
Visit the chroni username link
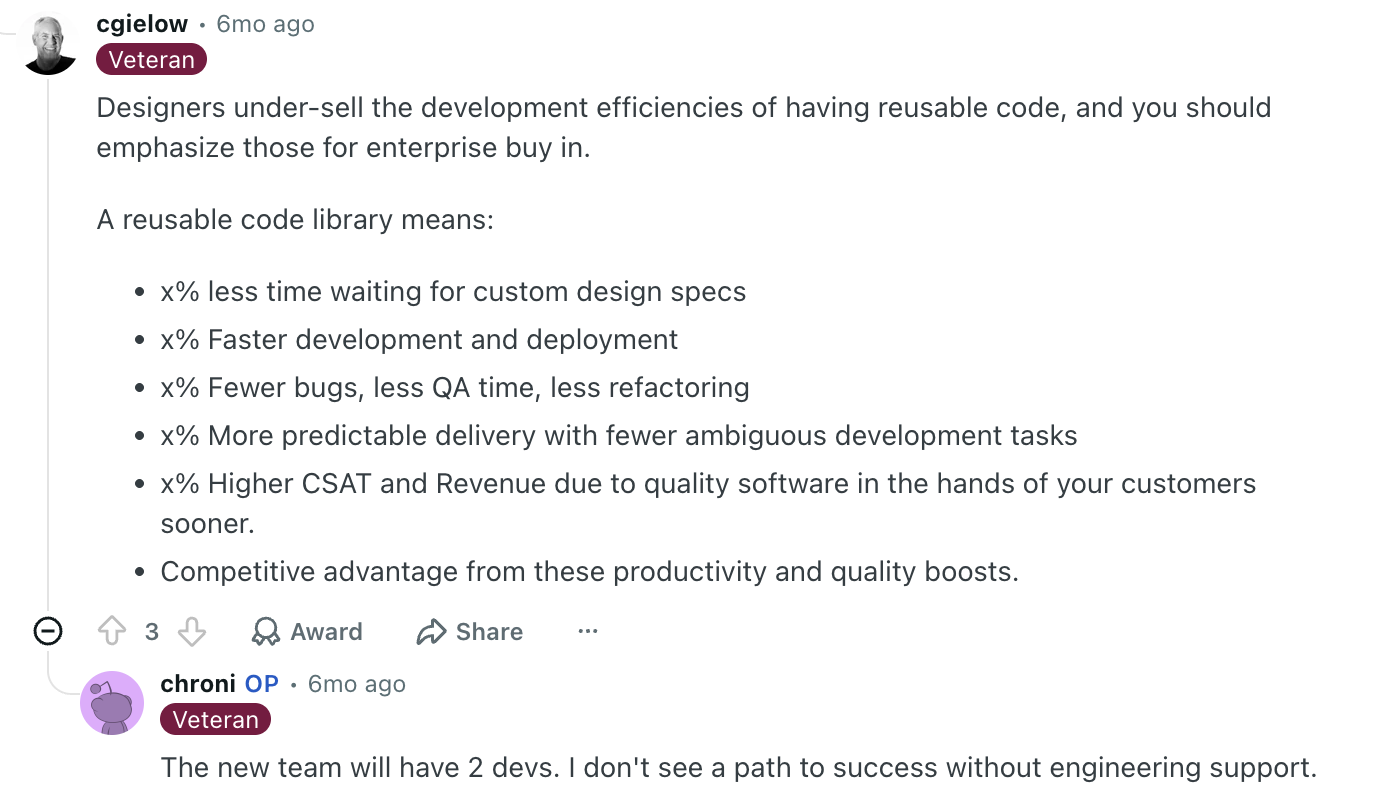click(198, 684)
